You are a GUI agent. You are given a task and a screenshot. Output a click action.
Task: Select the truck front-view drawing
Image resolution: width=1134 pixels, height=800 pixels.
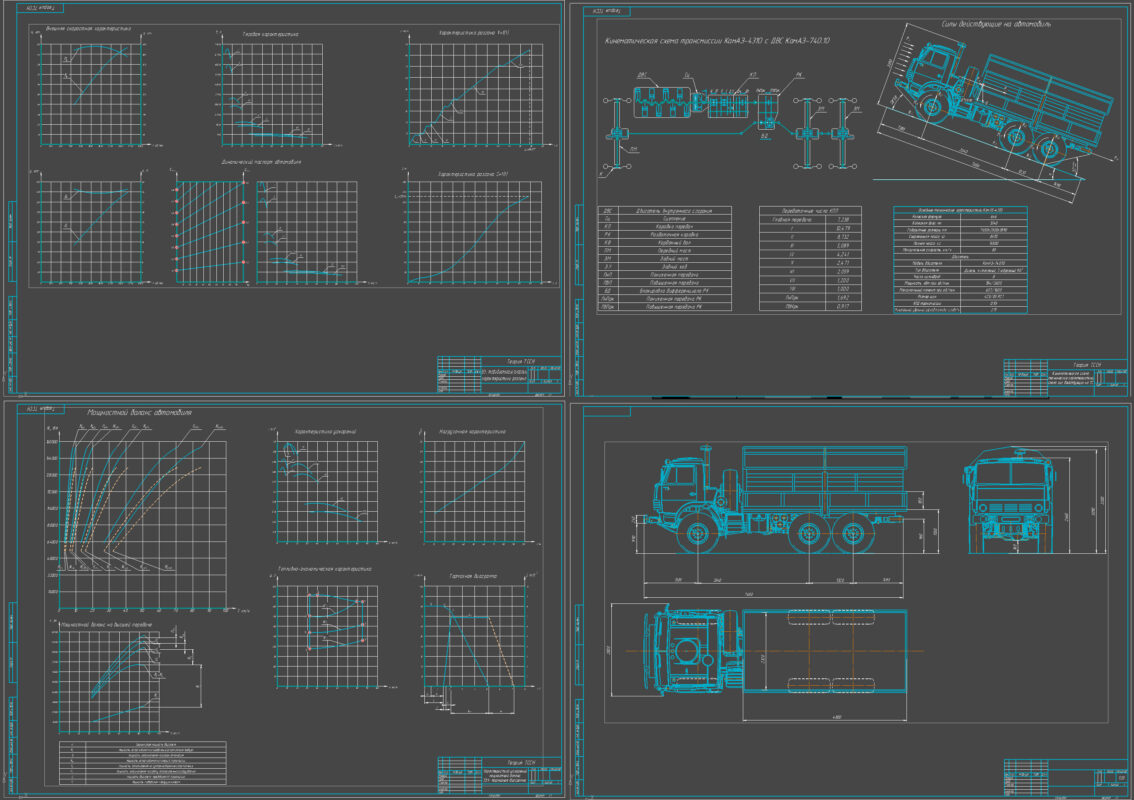click(x=1009, y=499)
